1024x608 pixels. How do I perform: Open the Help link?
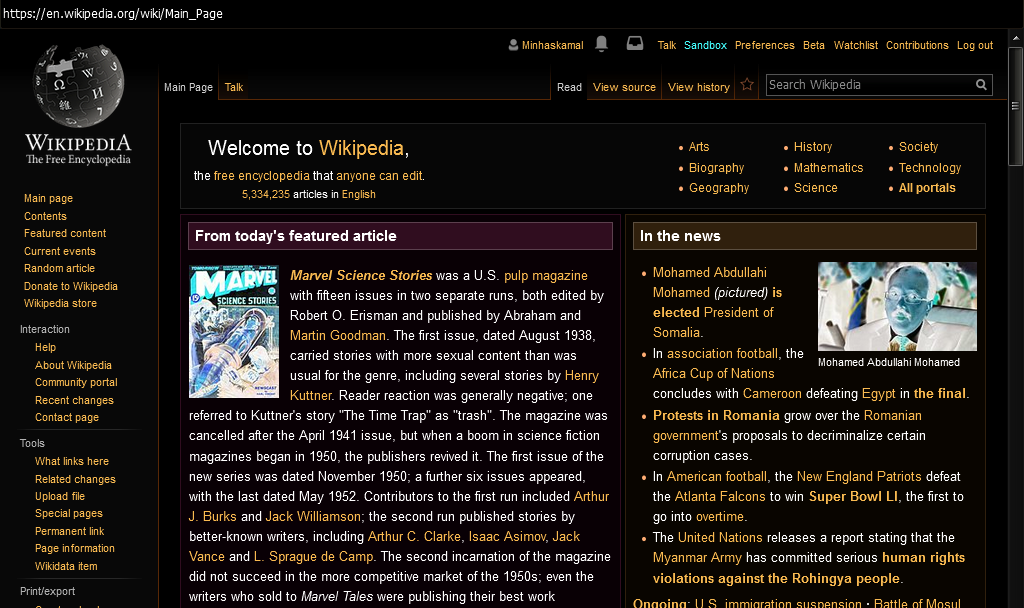coord(45,347)
